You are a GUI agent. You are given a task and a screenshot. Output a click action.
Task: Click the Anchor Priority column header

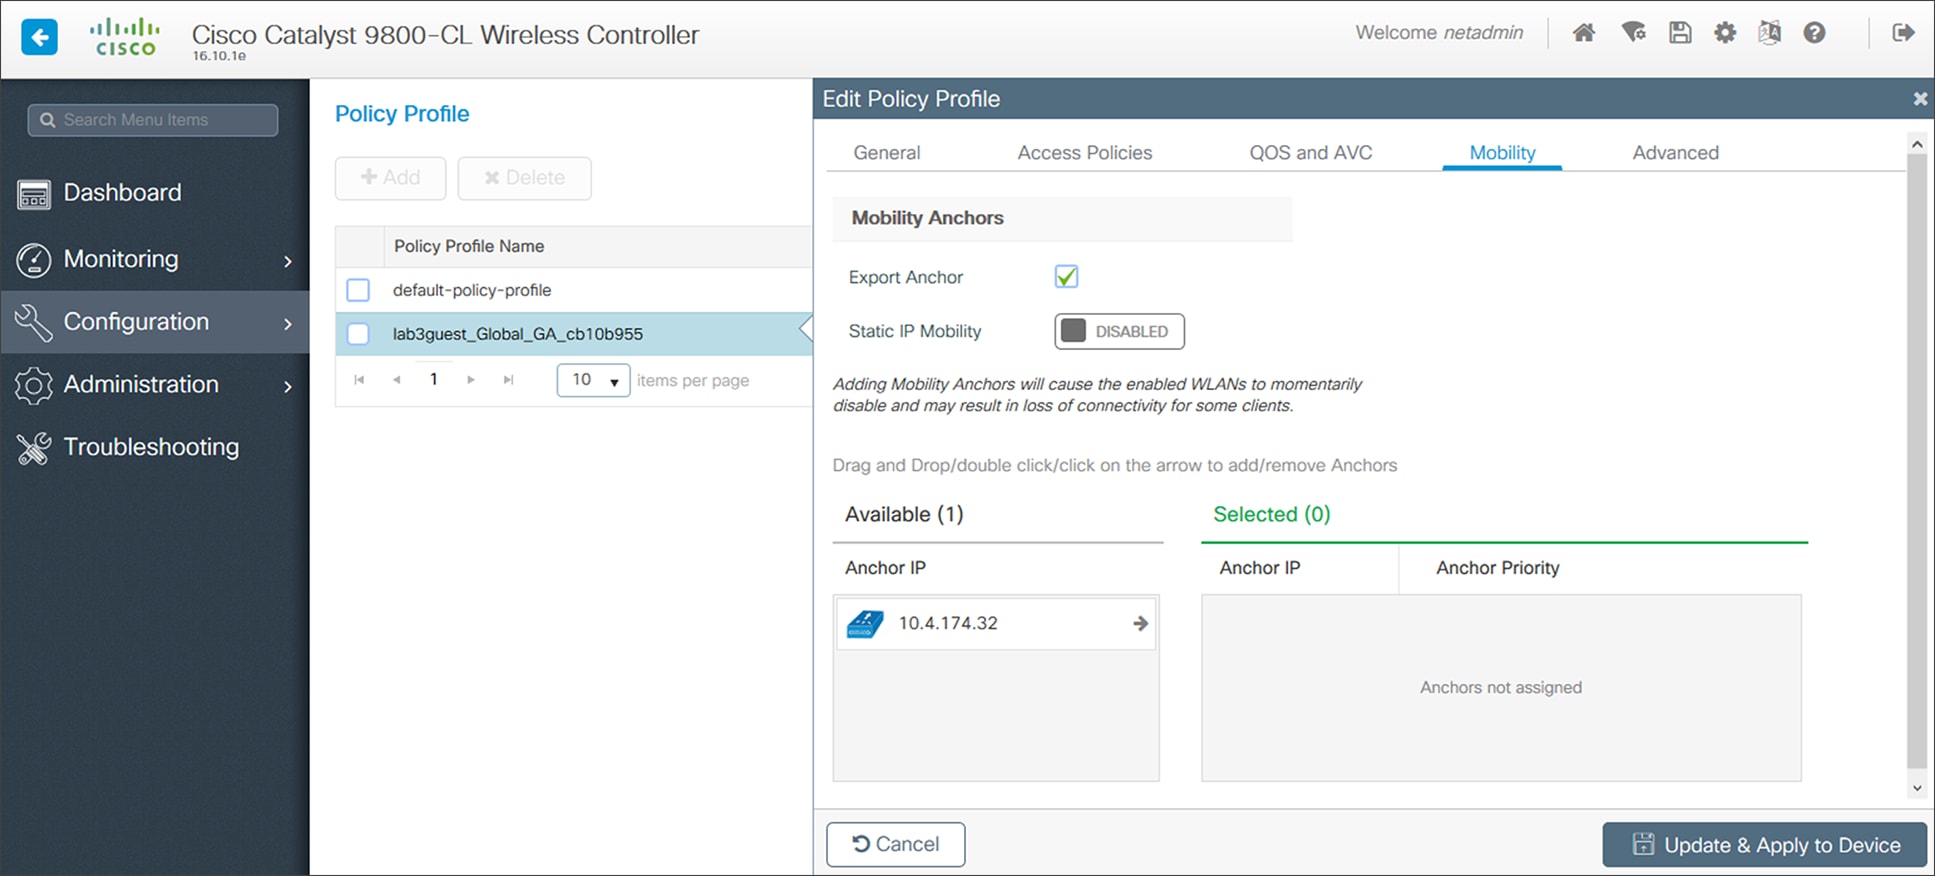pyautogui.click(x=1498, y=568)
